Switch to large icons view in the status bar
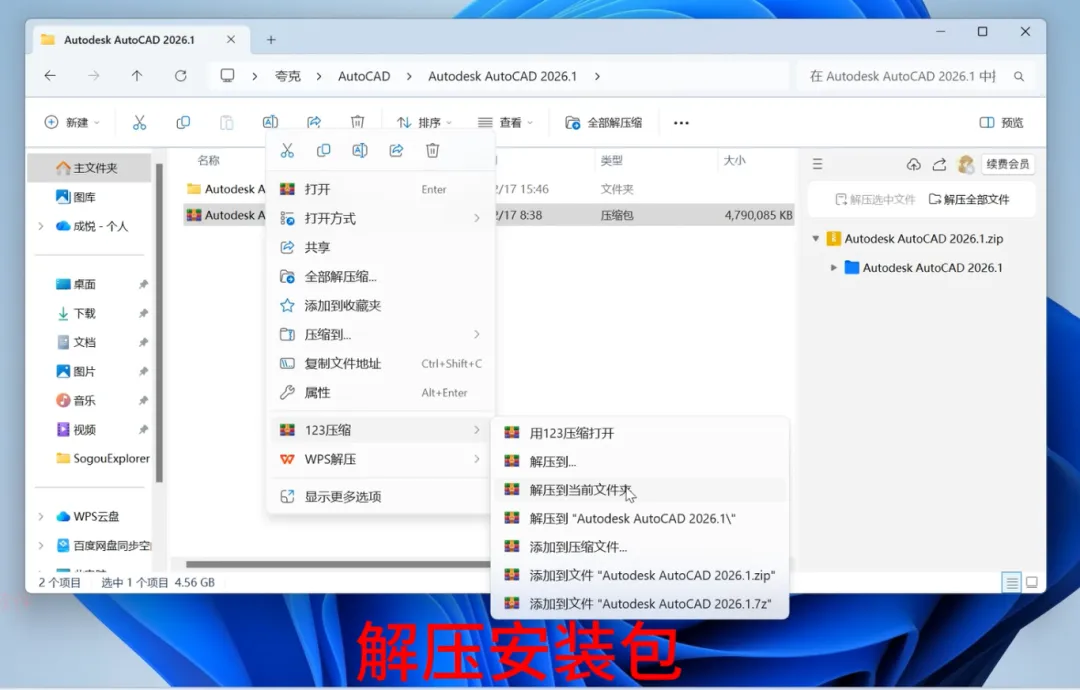 (x=1032, y=583)
